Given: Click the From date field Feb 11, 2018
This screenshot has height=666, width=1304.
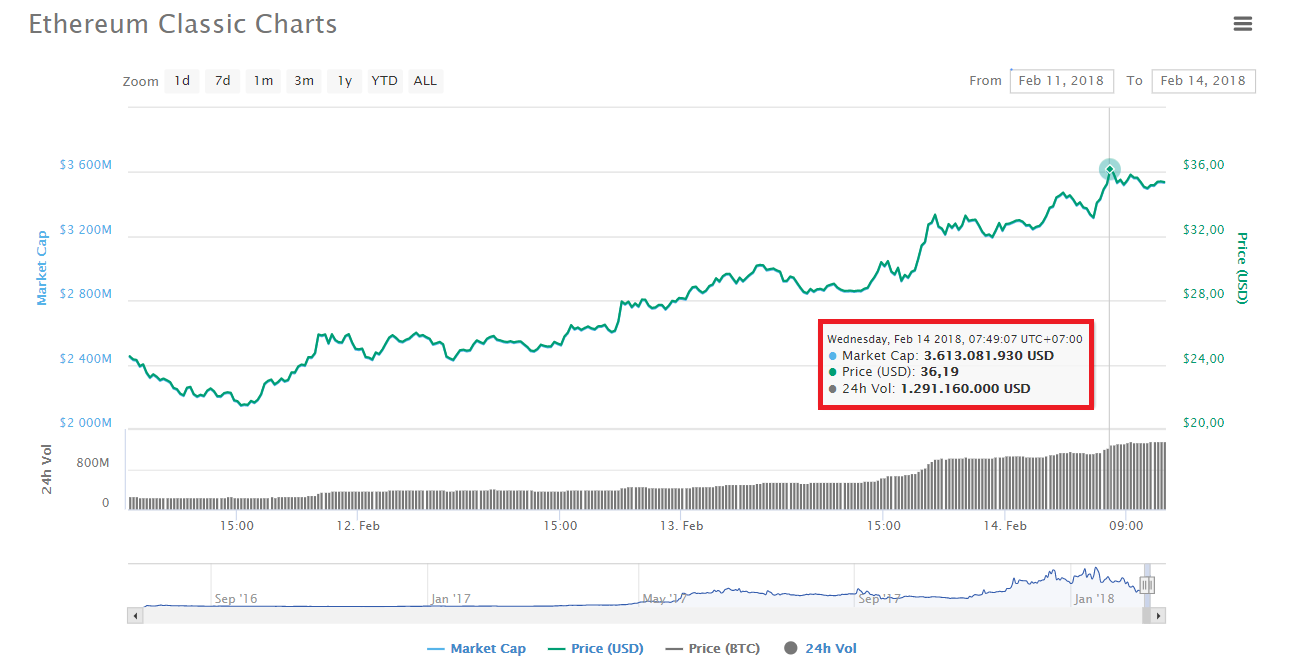Looking at the screenshot, I should click(1061, 81).
